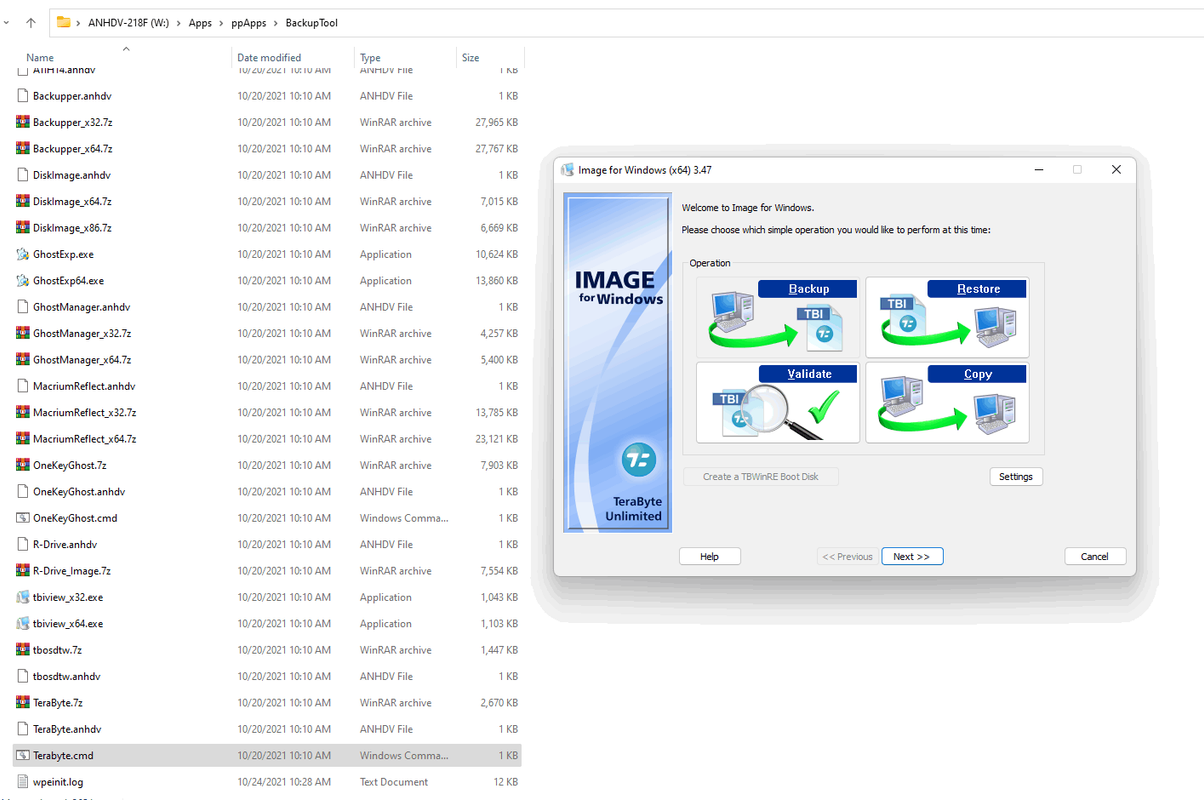Select the GhostManager_x64.7z file name

[x=82, y=360]
